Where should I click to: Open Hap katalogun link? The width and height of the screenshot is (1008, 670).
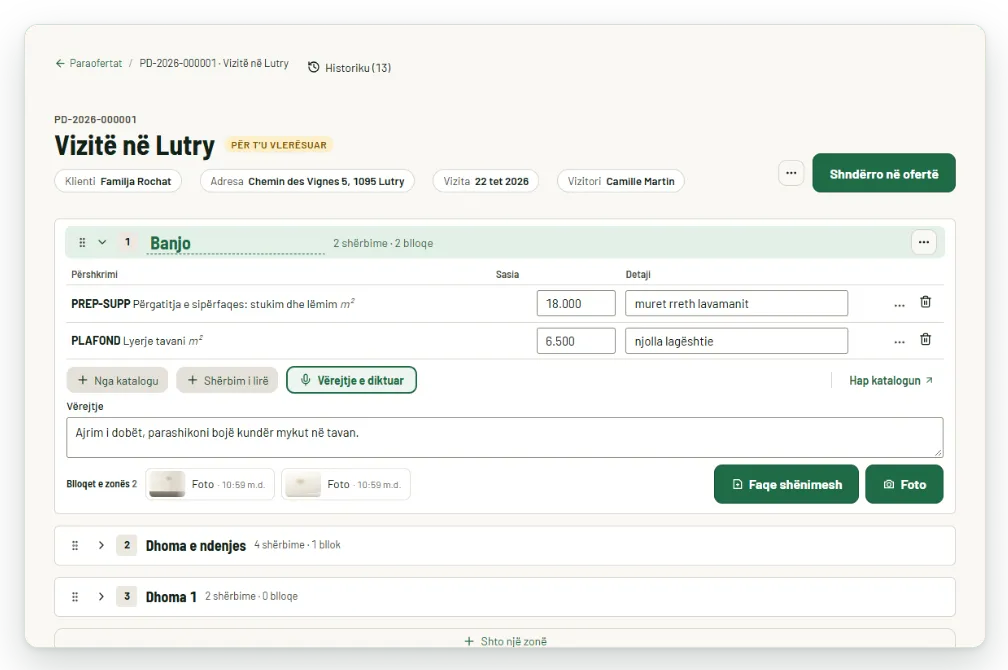point(891,381)
